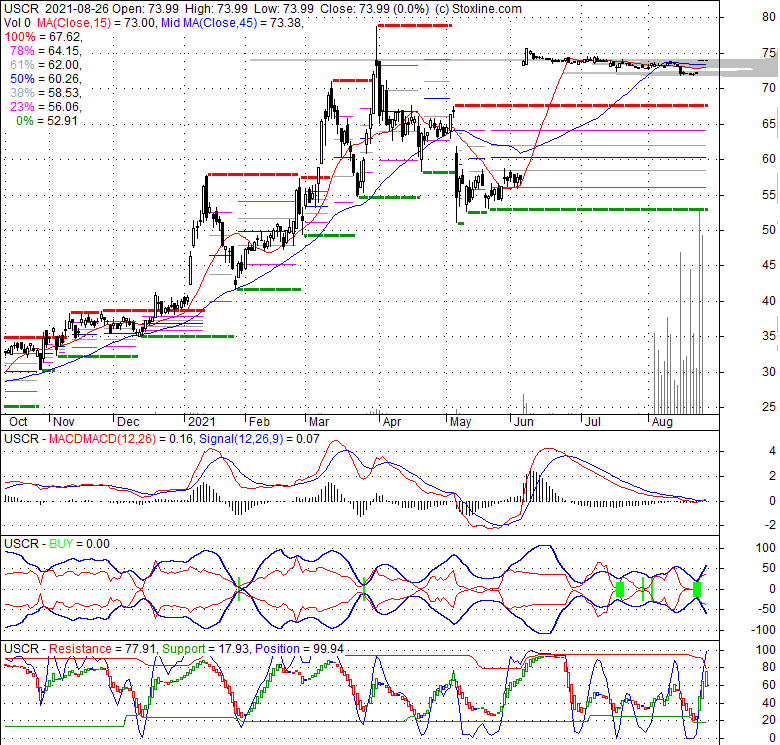Click the 'Resistance = 77.91' label
The width and height of the screenshot is (780, 745).
pyautogui.click(x=102, y=649)
